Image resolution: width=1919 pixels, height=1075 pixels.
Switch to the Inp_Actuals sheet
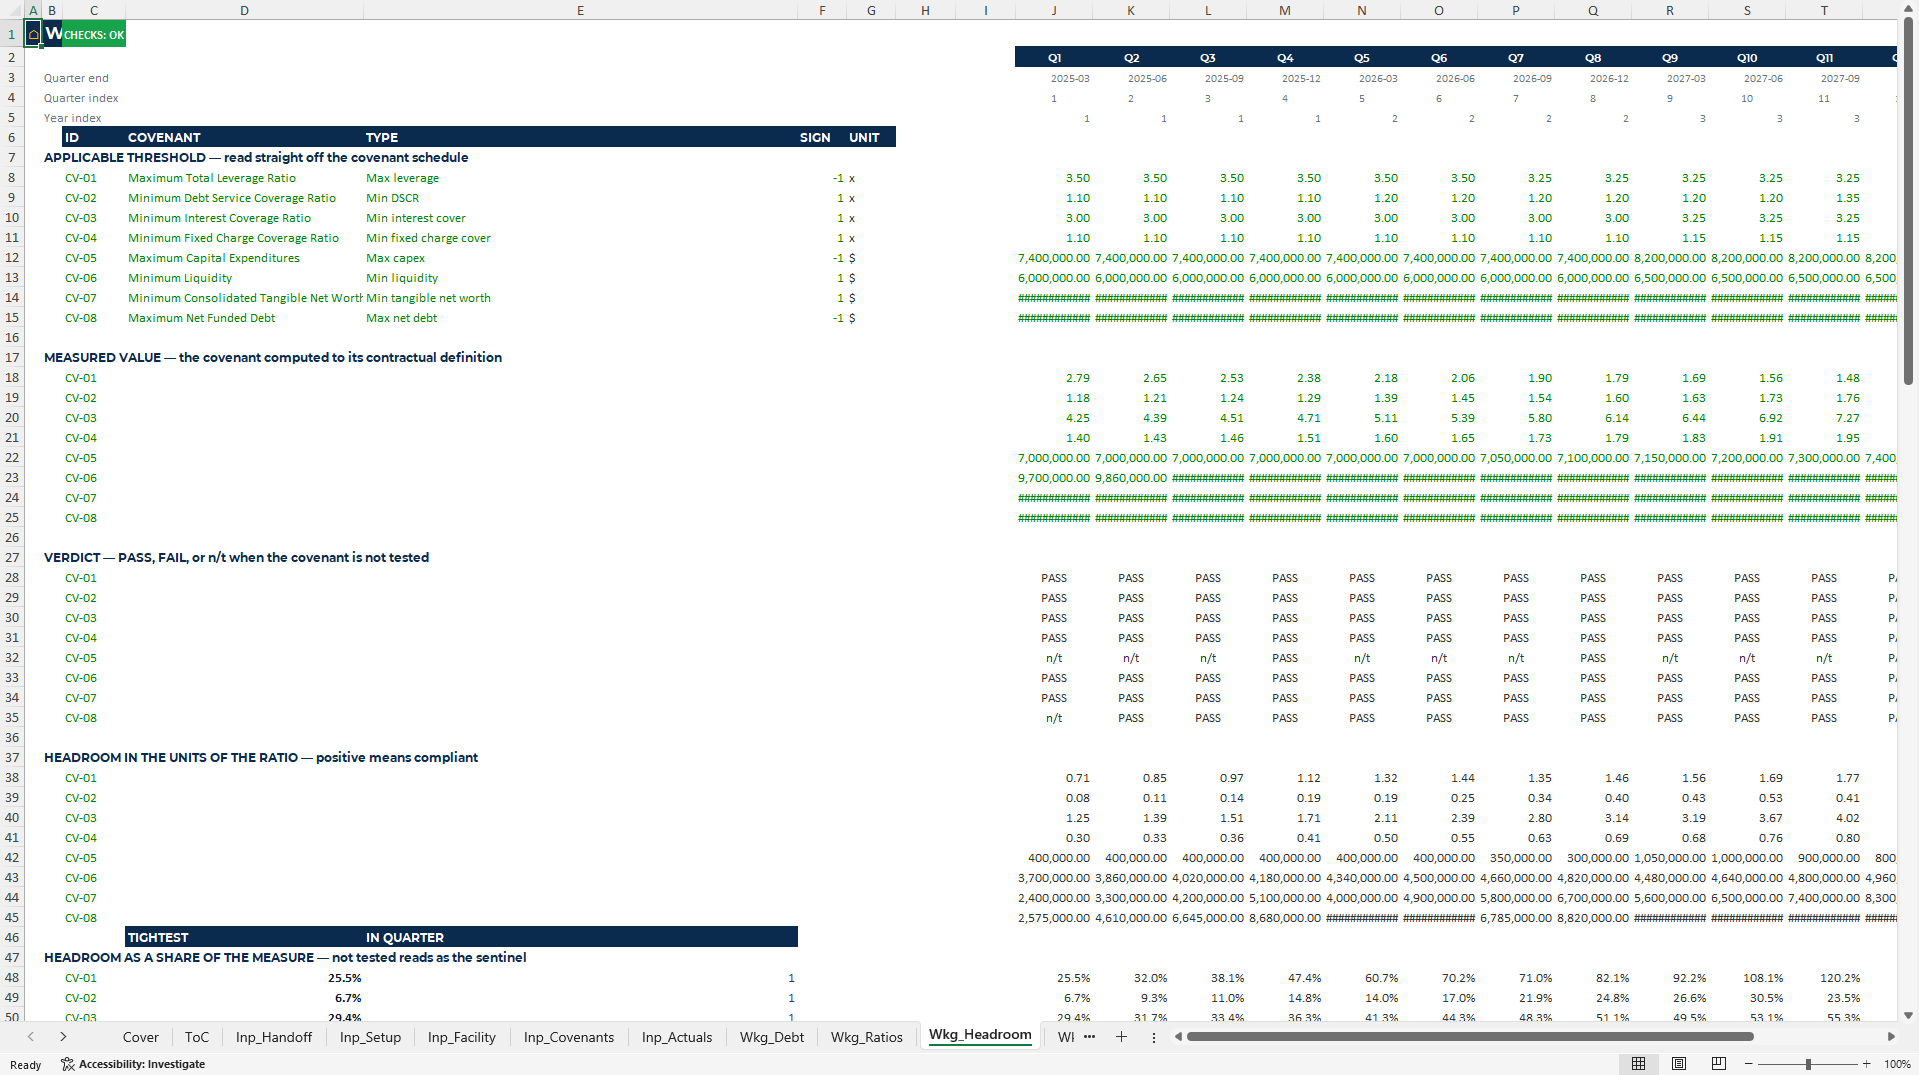[677, 1037]
